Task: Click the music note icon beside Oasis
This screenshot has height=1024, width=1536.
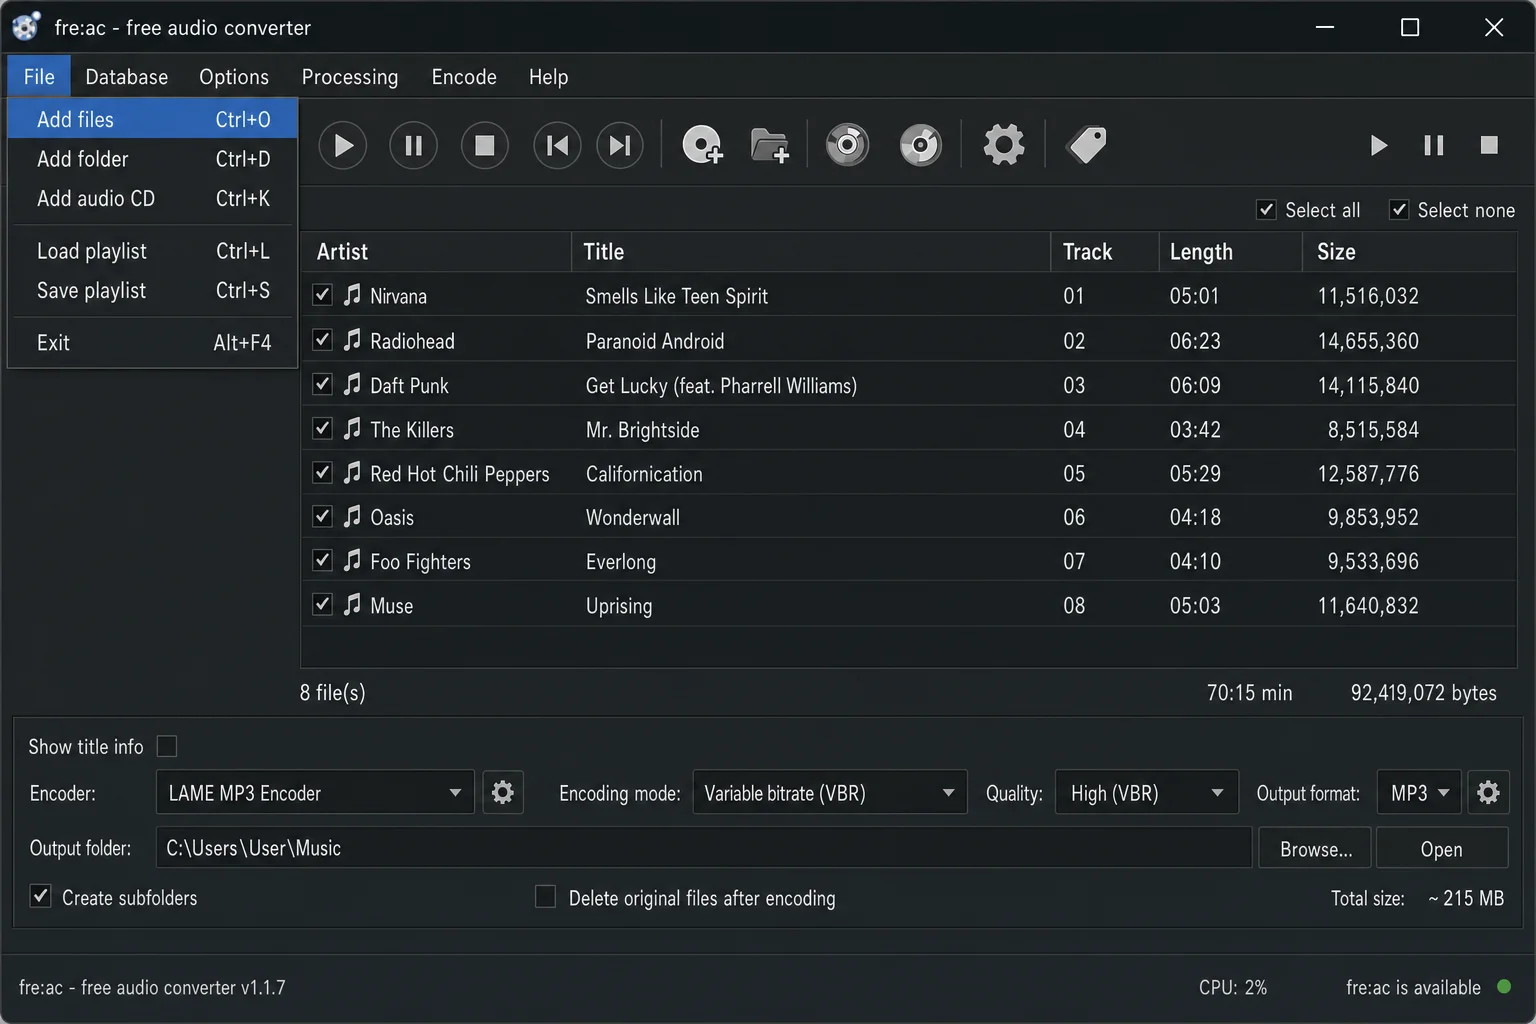Action: click(352, 516)
